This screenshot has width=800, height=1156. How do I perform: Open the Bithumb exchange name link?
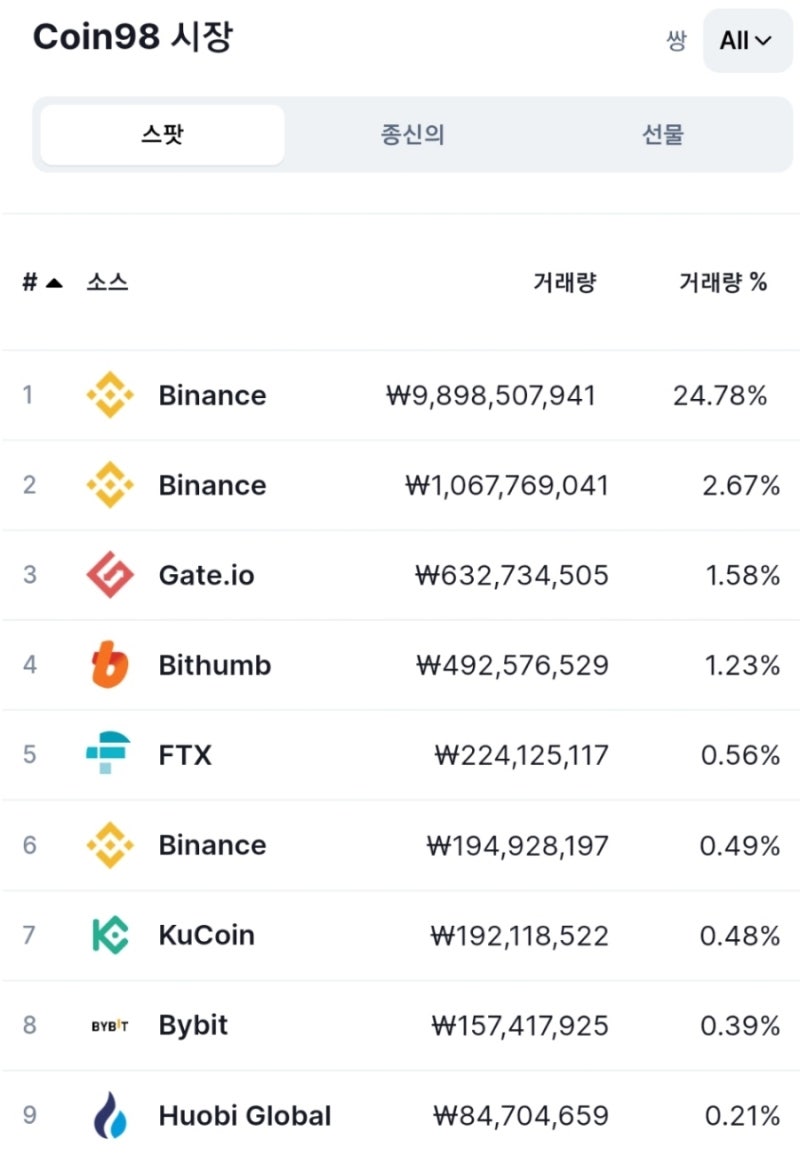(x=214, y=665)
